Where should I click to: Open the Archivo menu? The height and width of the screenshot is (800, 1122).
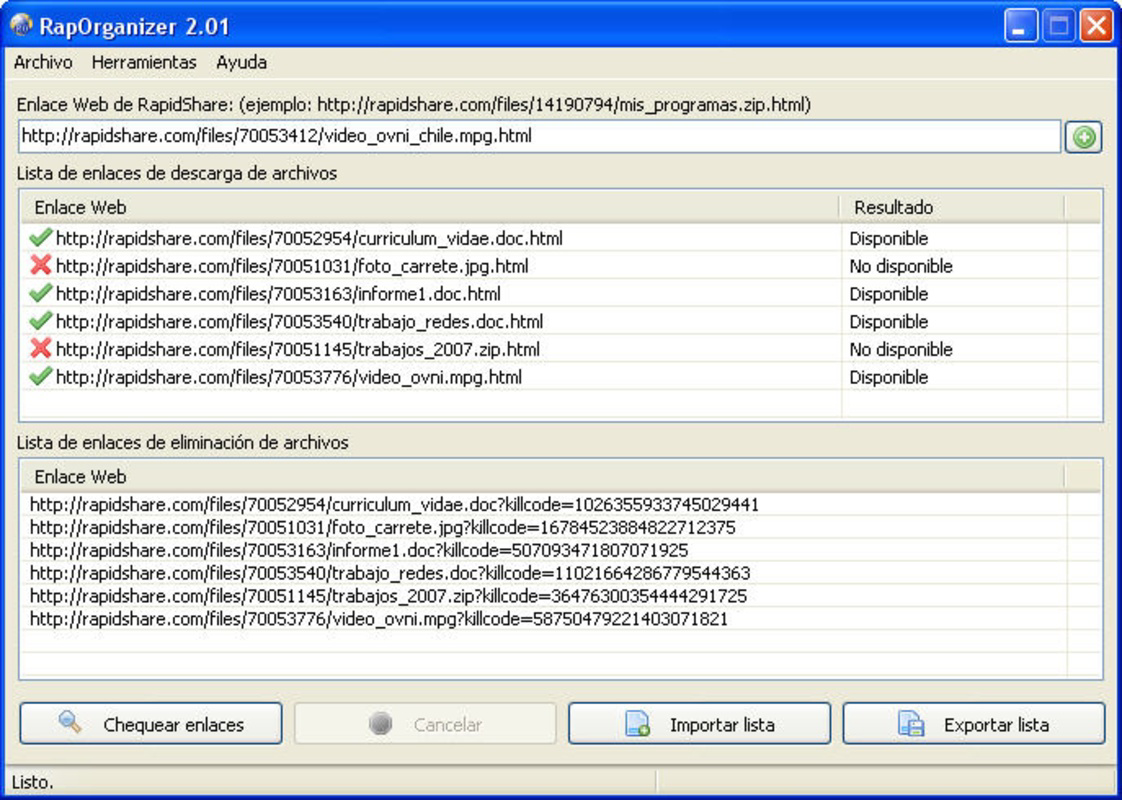click(x=43, y=62)
